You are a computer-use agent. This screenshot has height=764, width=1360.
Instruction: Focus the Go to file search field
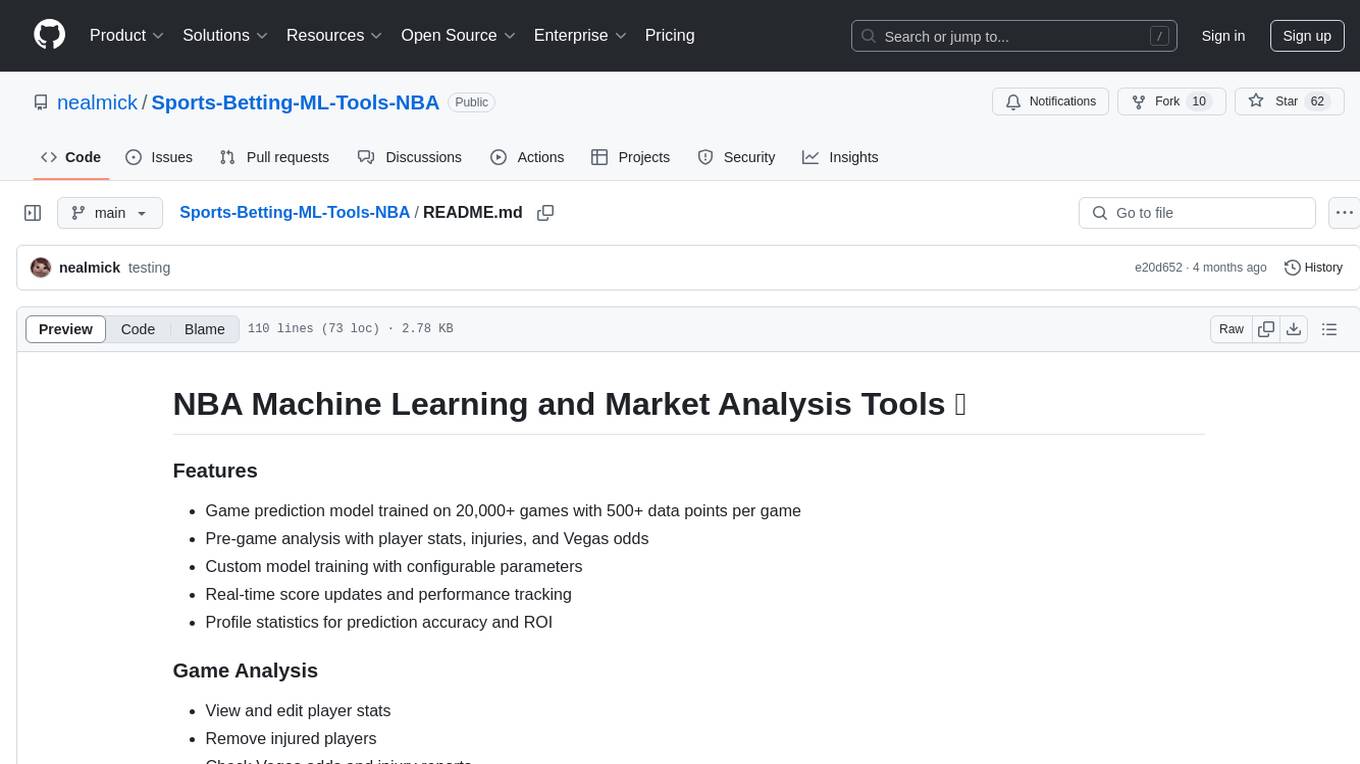pos(1197,213)
